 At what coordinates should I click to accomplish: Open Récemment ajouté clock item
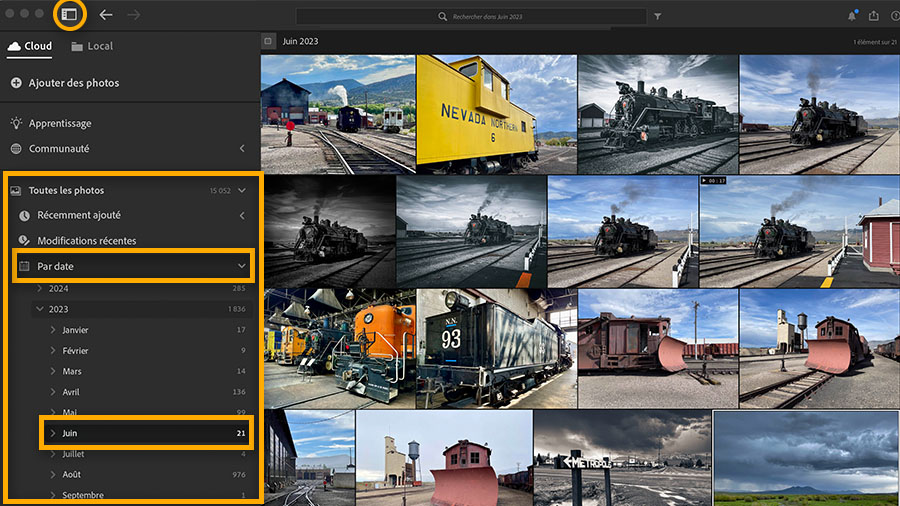click(79, 215)
